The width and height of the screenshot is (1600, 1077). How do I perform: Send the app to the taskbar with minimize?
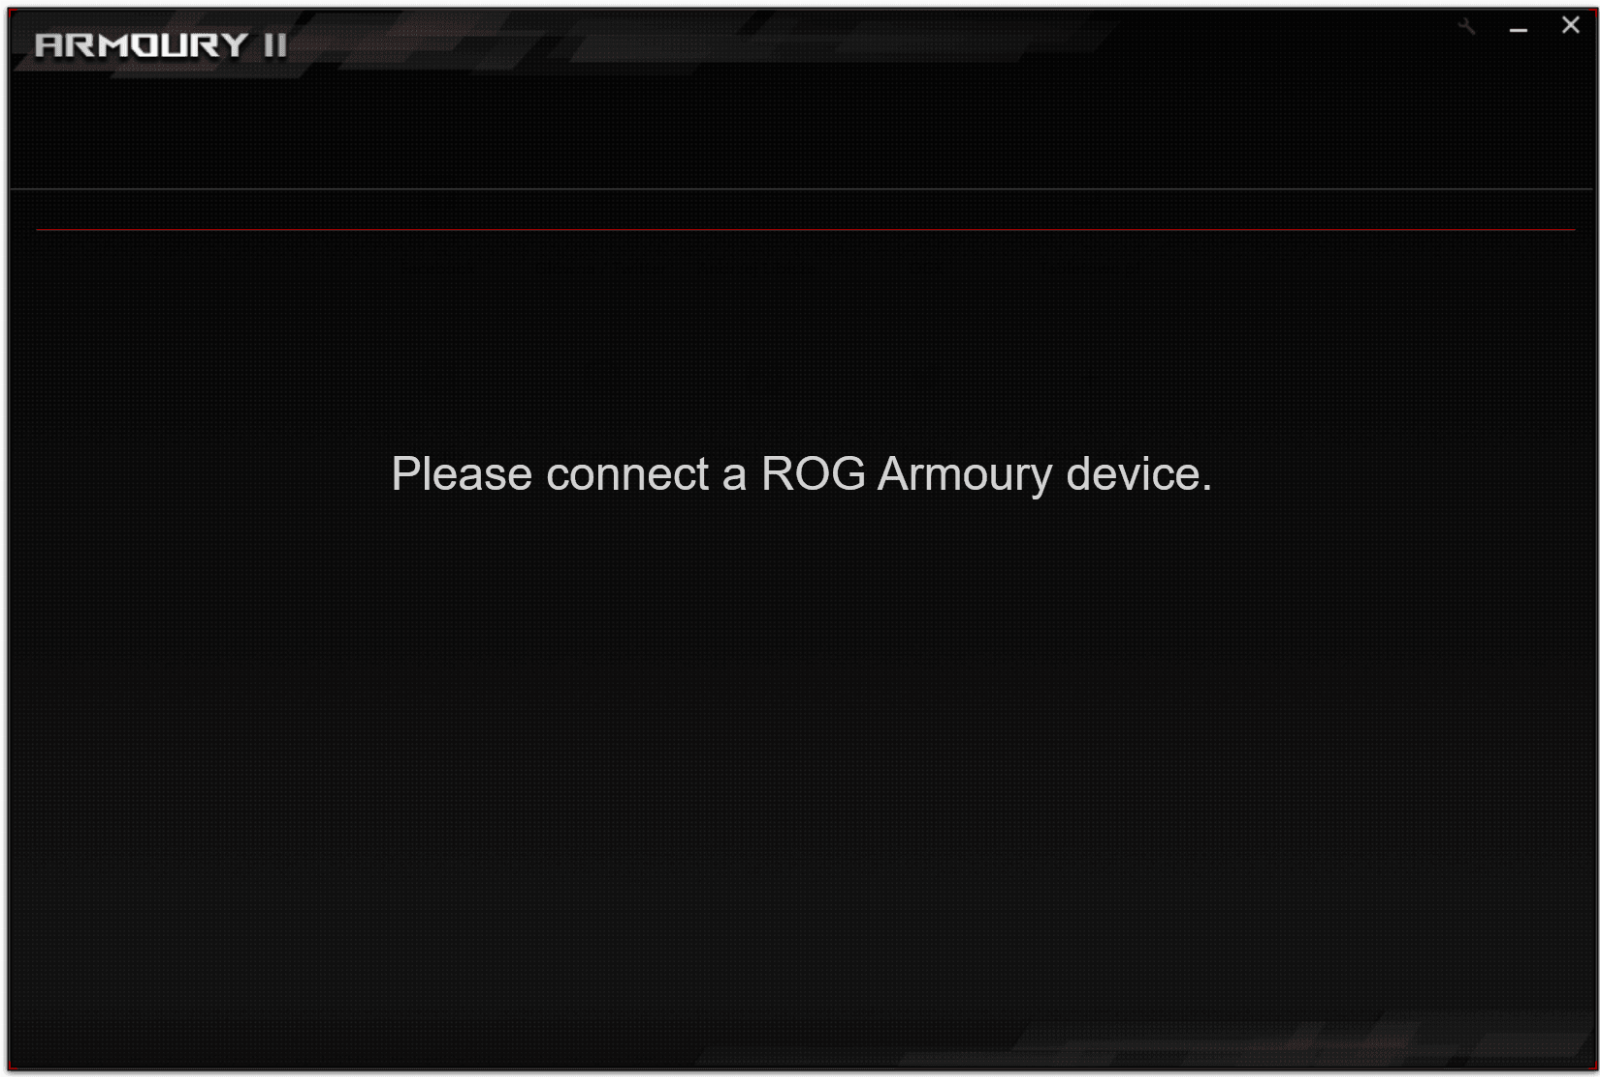click(1518, 30)
